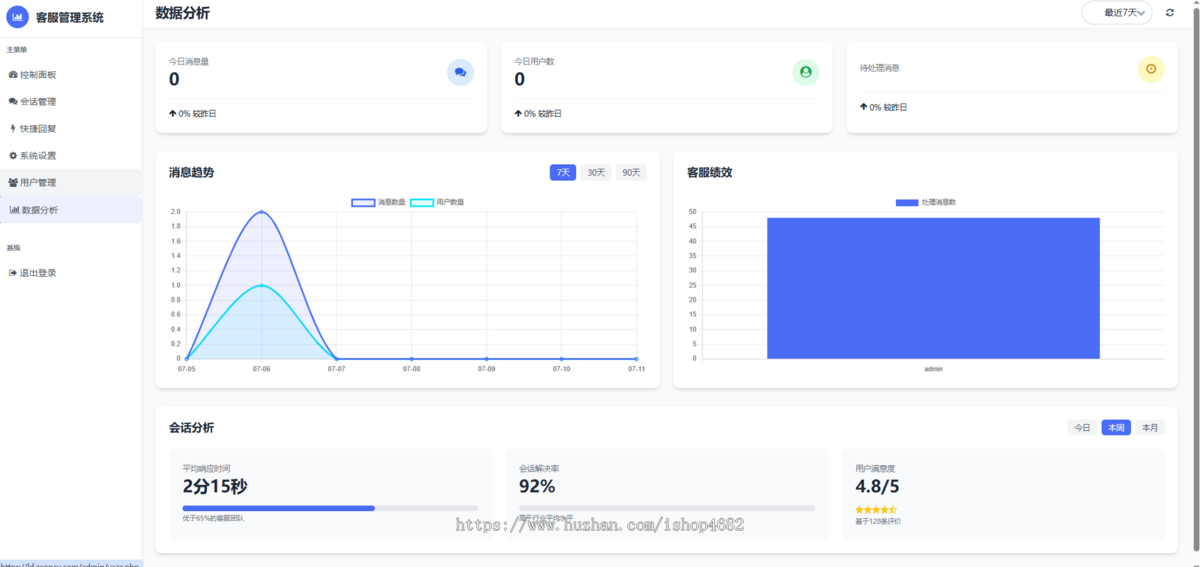1200x567 pixels.
Task: Open 快捷回复 in the sidebar
Action: click(71, 129)
